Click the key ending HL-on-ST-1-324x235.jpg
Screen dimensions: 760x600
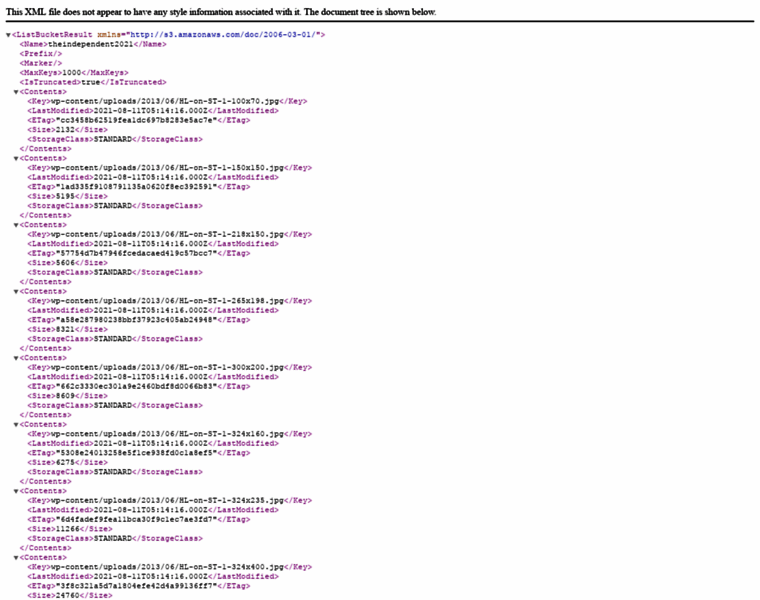(167, 500)
